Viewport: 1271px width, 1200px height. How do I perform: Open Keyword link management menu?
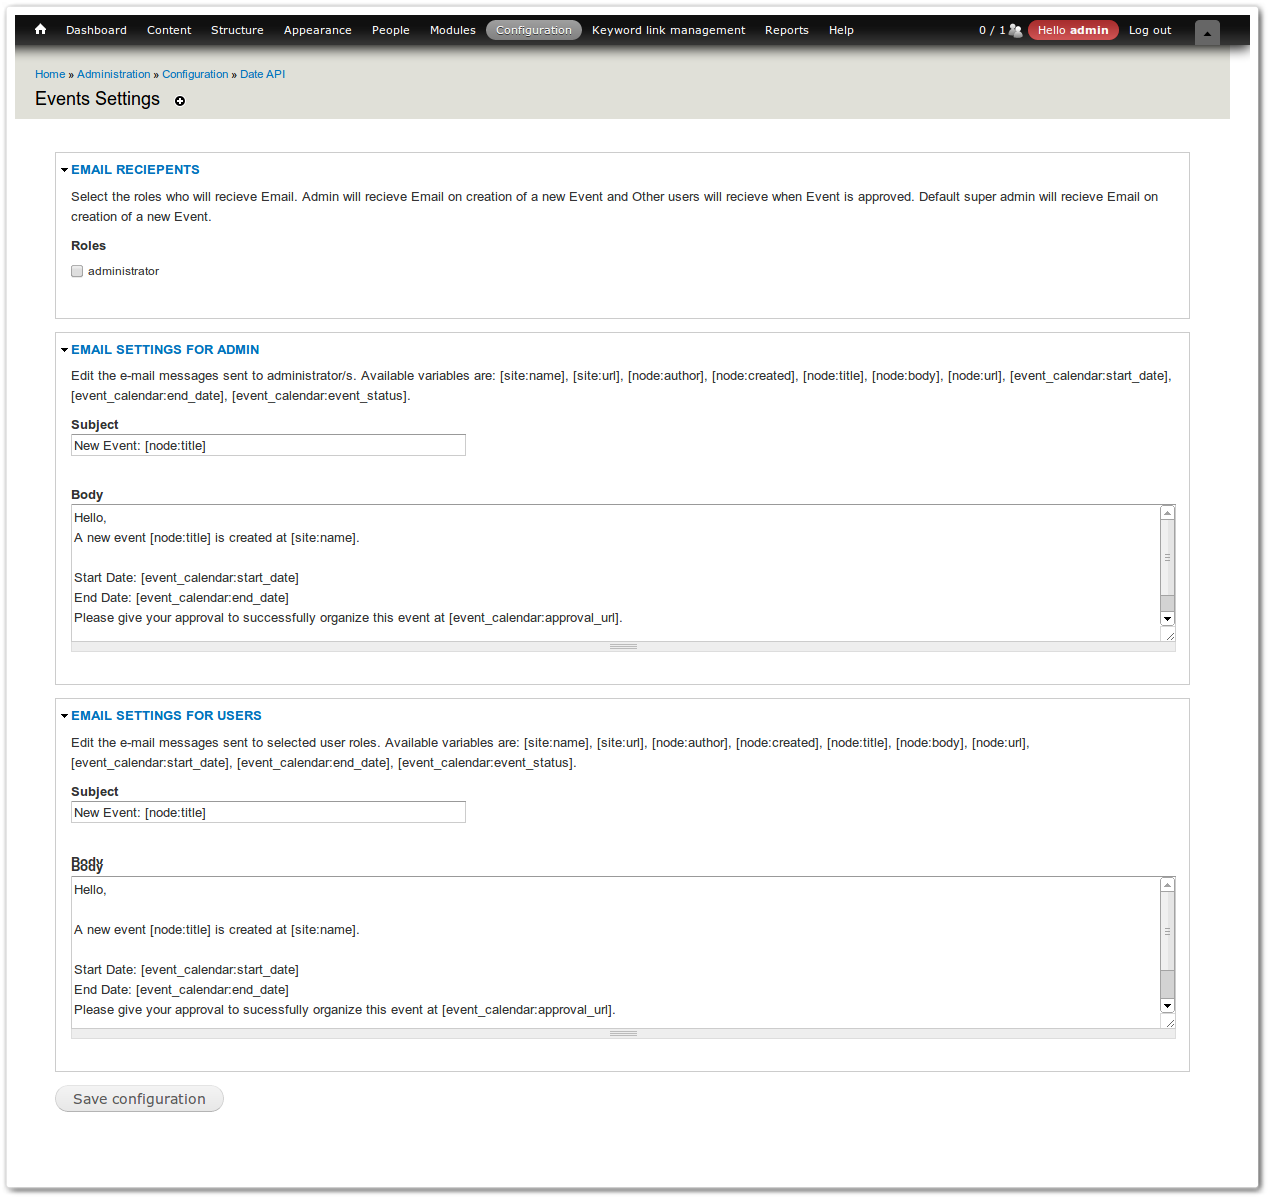(668, 30)
